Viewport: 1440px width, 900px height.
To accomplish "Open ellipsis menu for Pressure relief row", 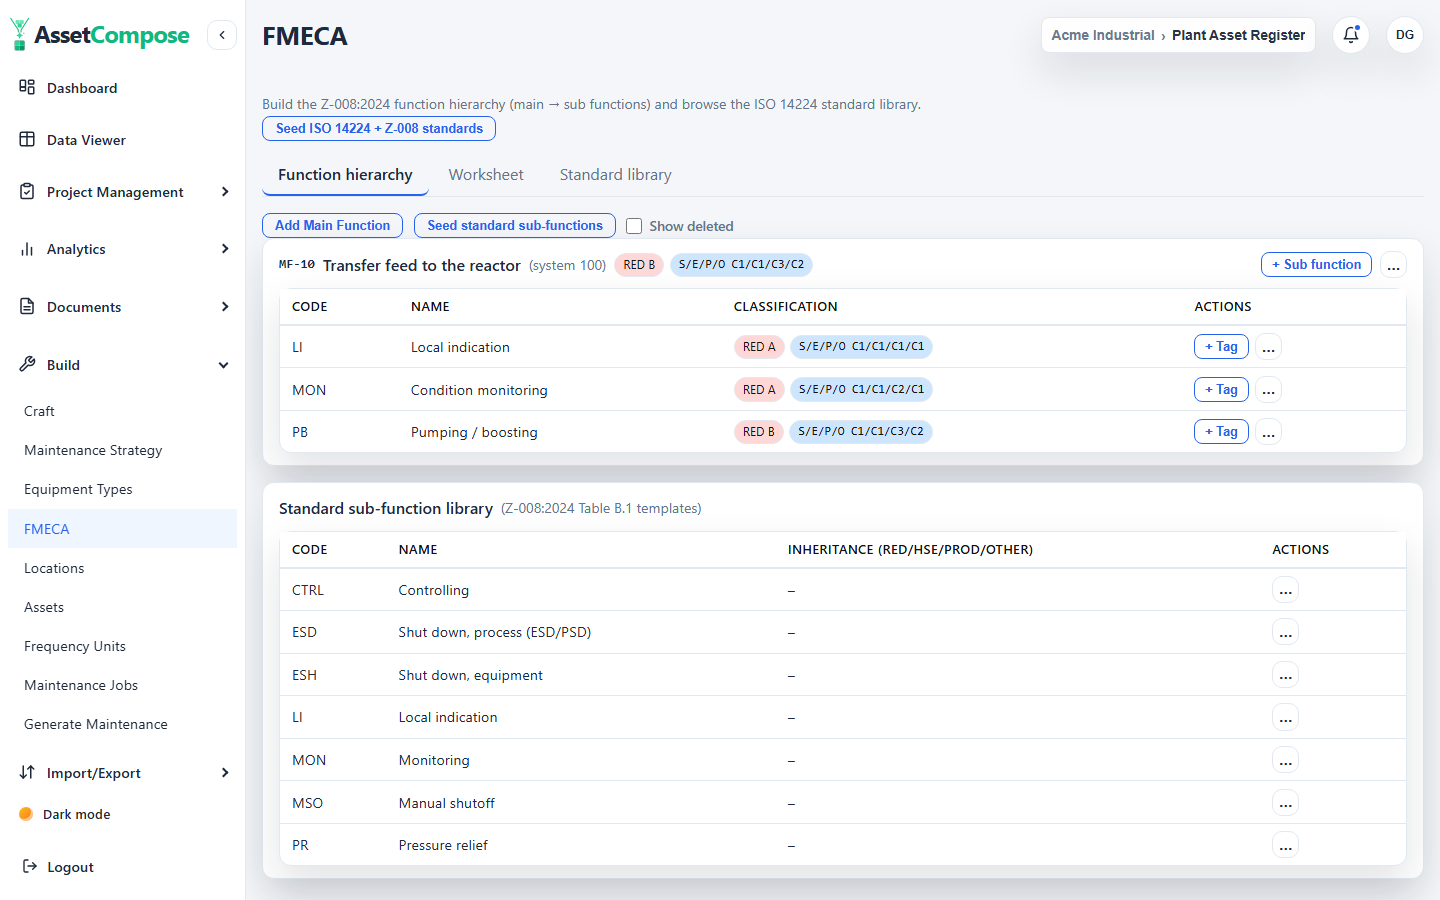I will coord(1286,845).
